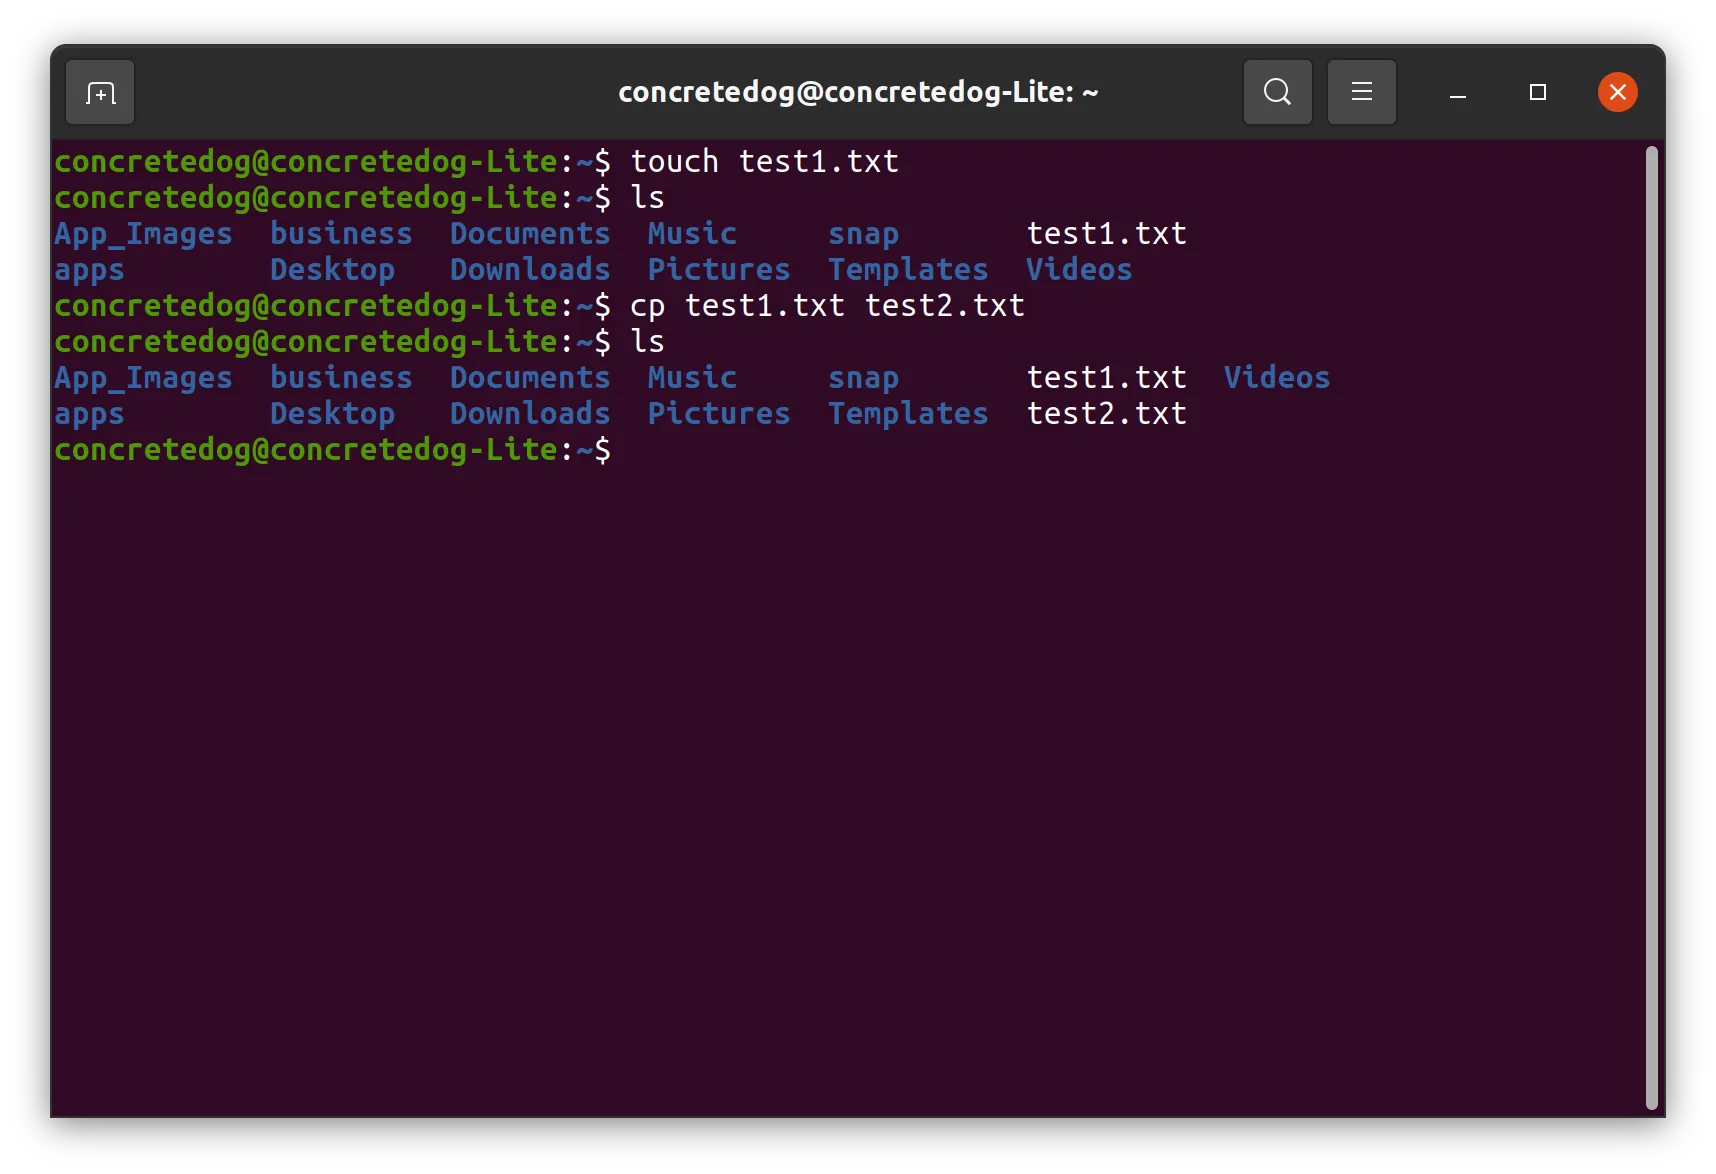The height and width of the screenshot is (1174, 1716).
Task: Click the vertical scrollbar
Action: click(1651, 628)
